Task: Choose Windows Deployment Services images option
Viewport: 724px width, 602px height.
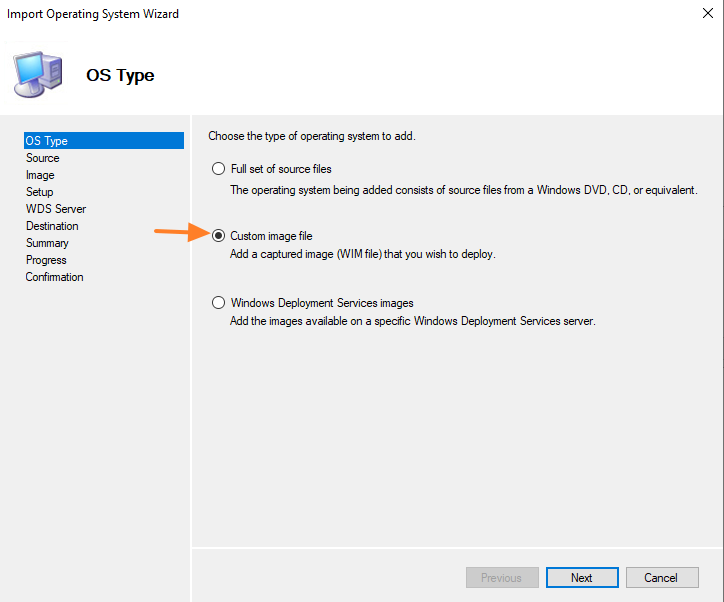Action: 218,303
